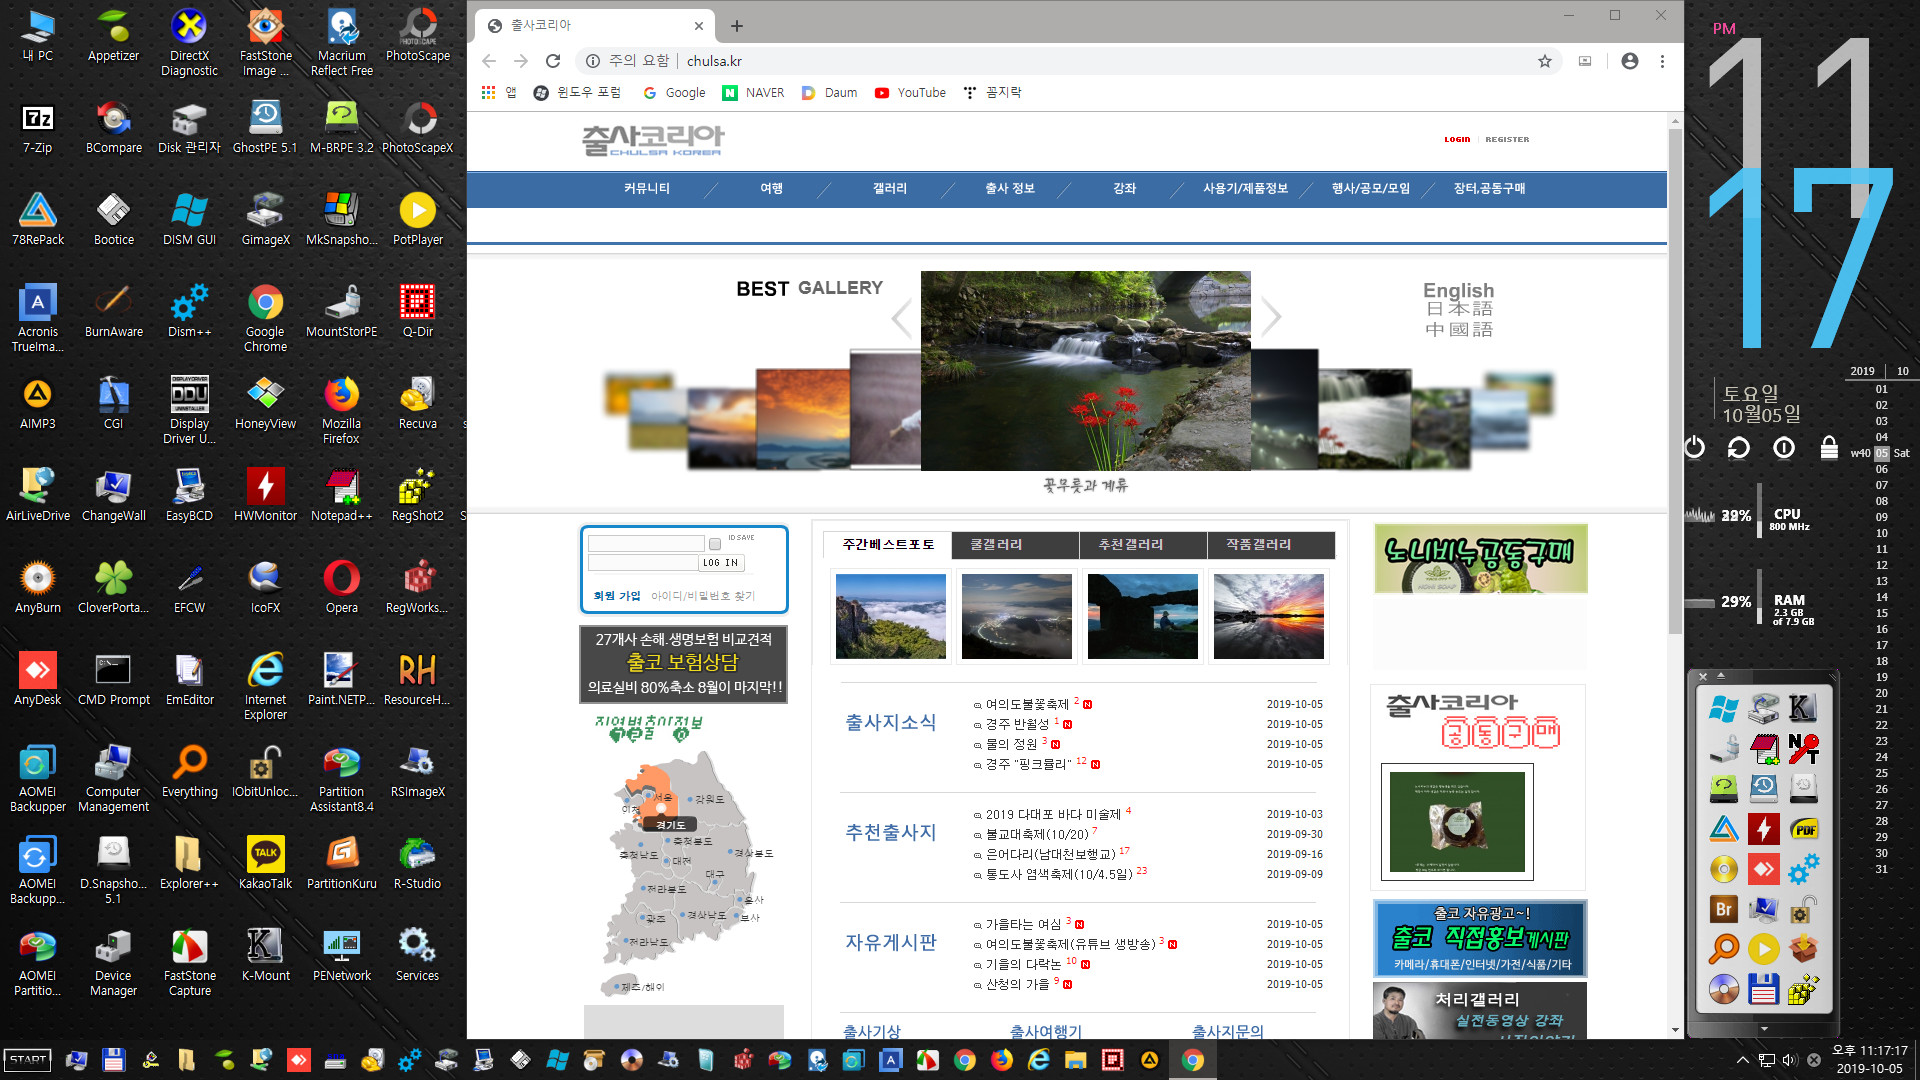Open Opera desktop icon
This screenshot has width=1920, height=1080.
[x=341, y=588]
